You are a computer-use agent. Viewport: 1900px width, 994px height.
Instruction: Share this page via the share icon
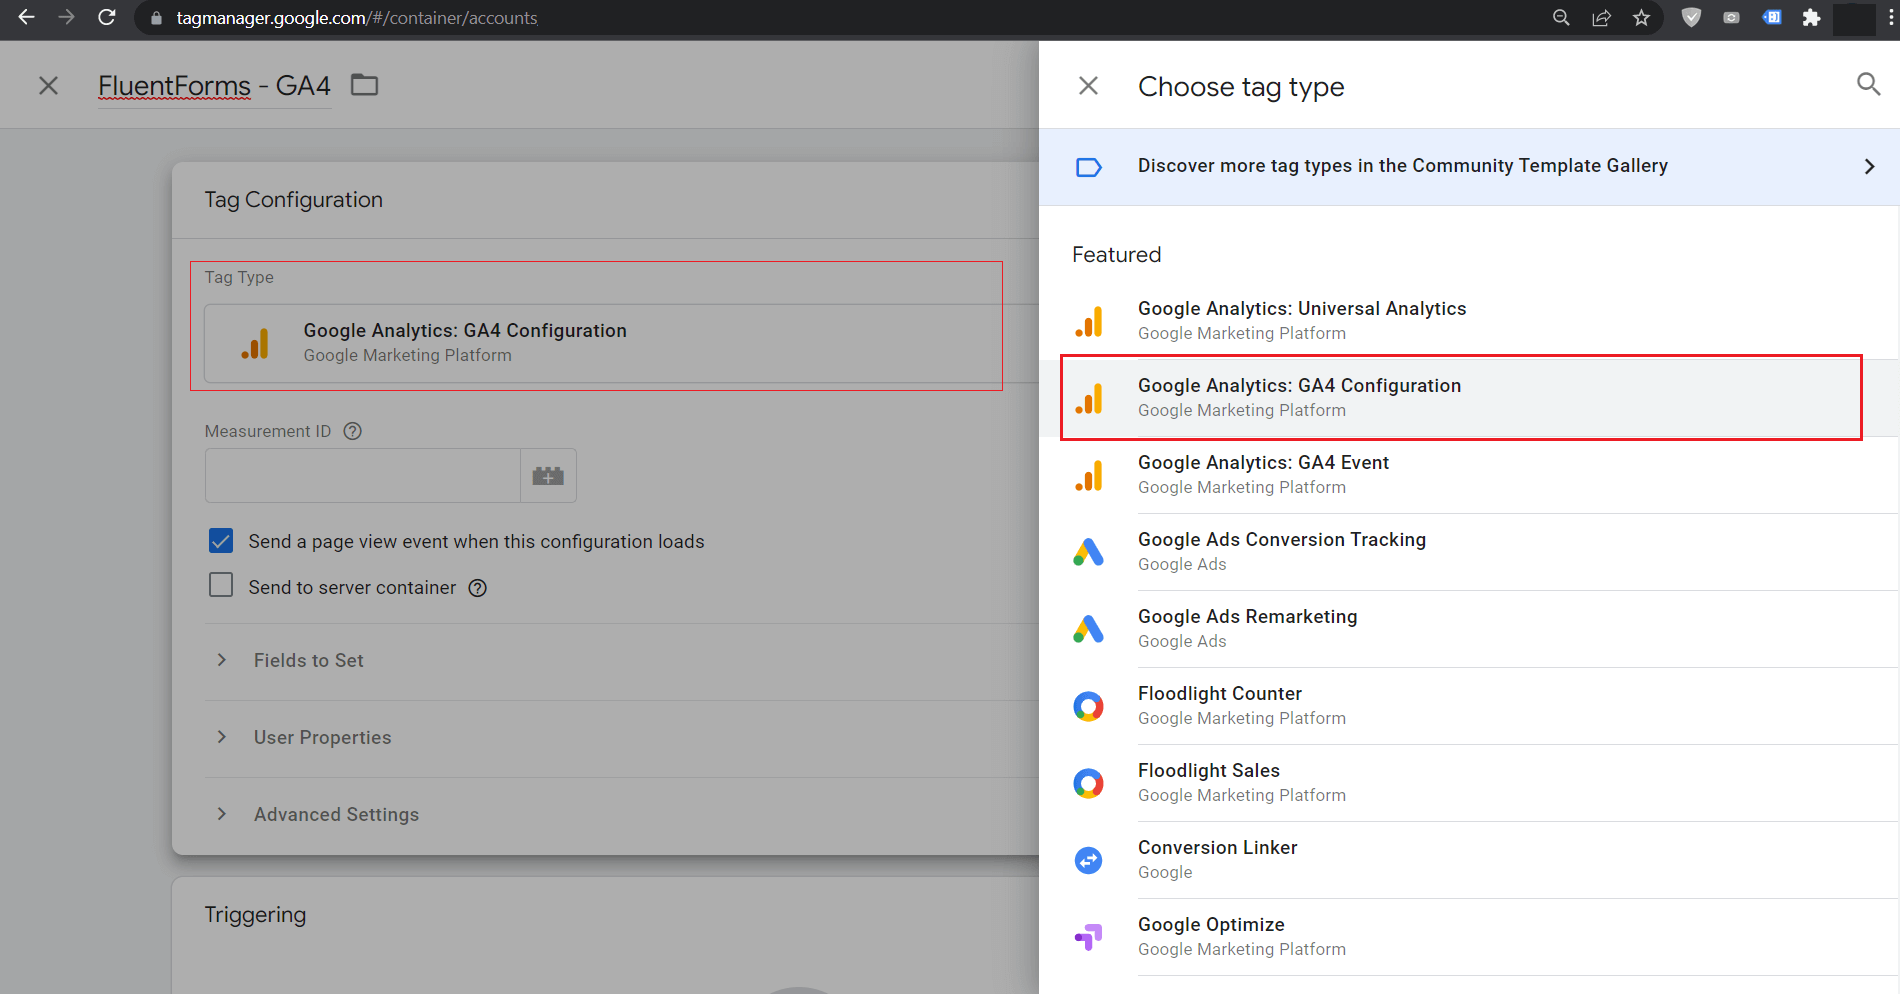pos(1601,18)
